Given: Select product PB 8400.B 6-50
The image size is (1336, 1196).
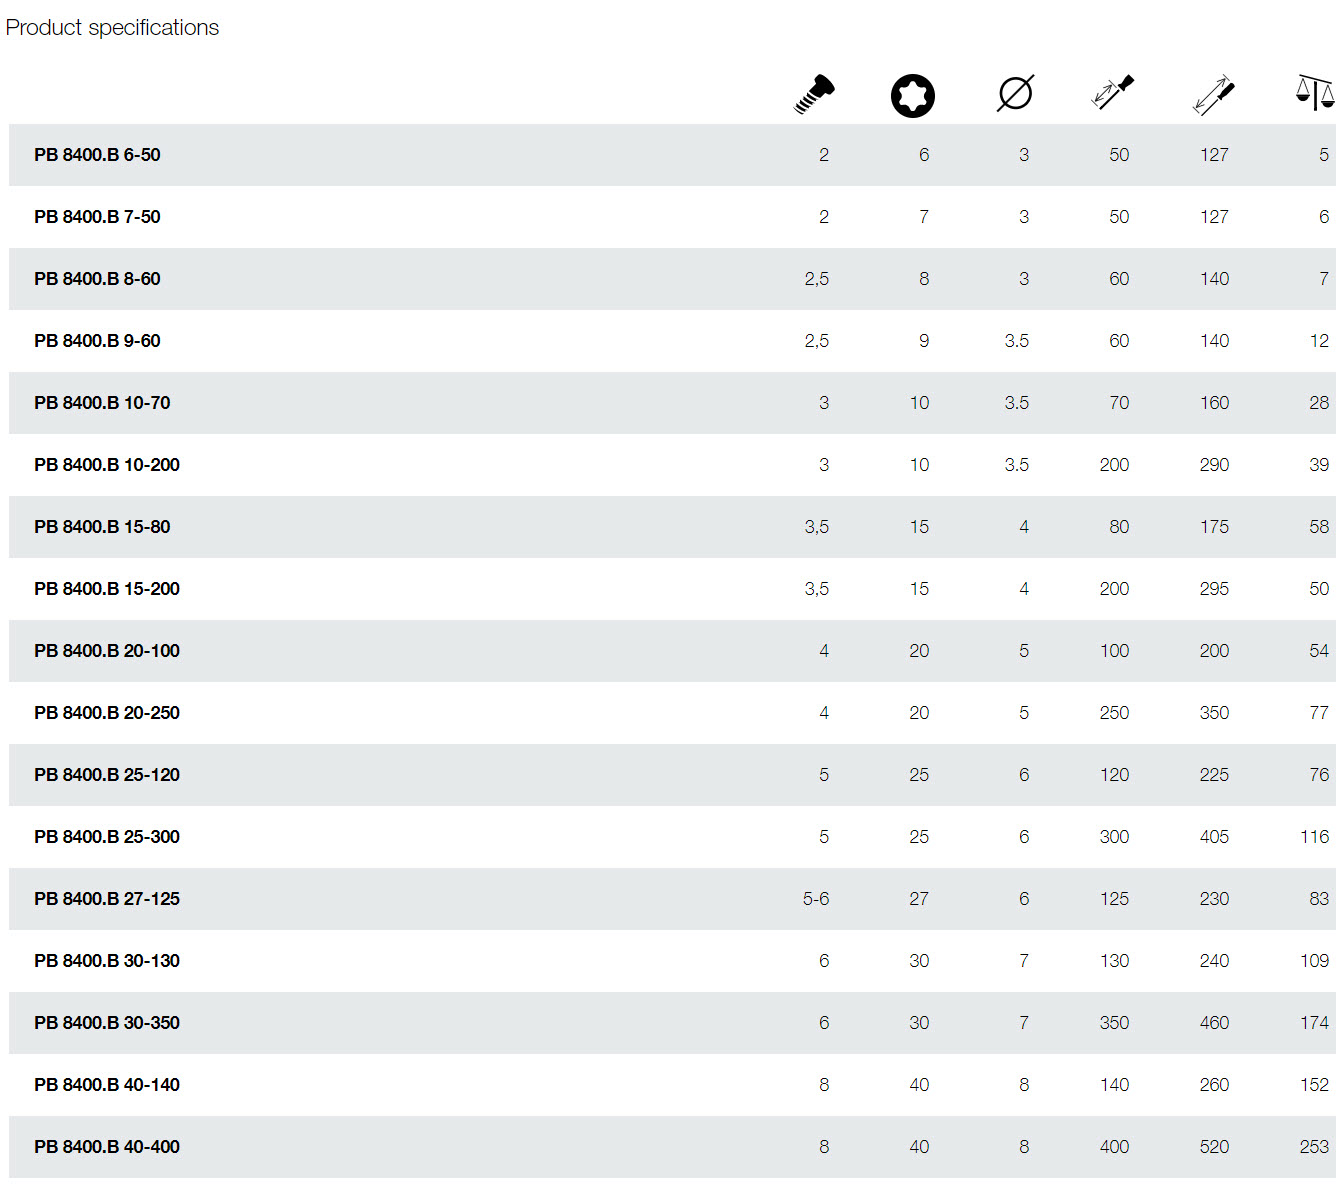Looking at the screenshot, I should (97, 155).
